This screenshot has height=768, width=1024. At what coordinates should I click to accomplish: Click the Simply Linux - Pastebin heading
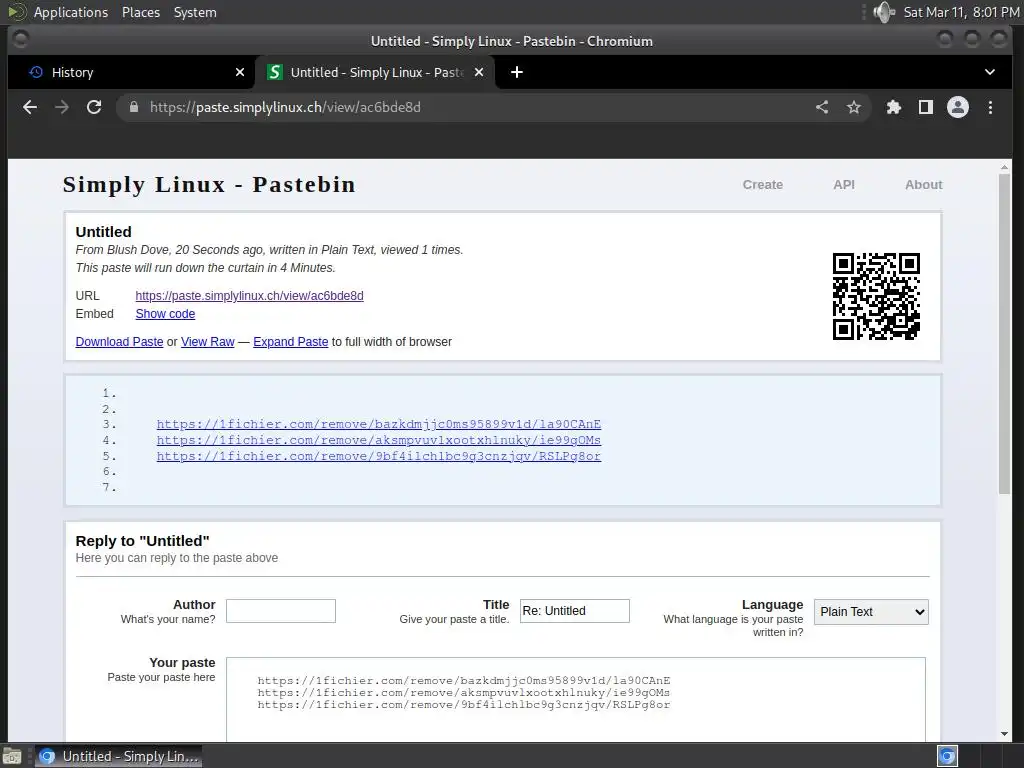pos(209,184)
